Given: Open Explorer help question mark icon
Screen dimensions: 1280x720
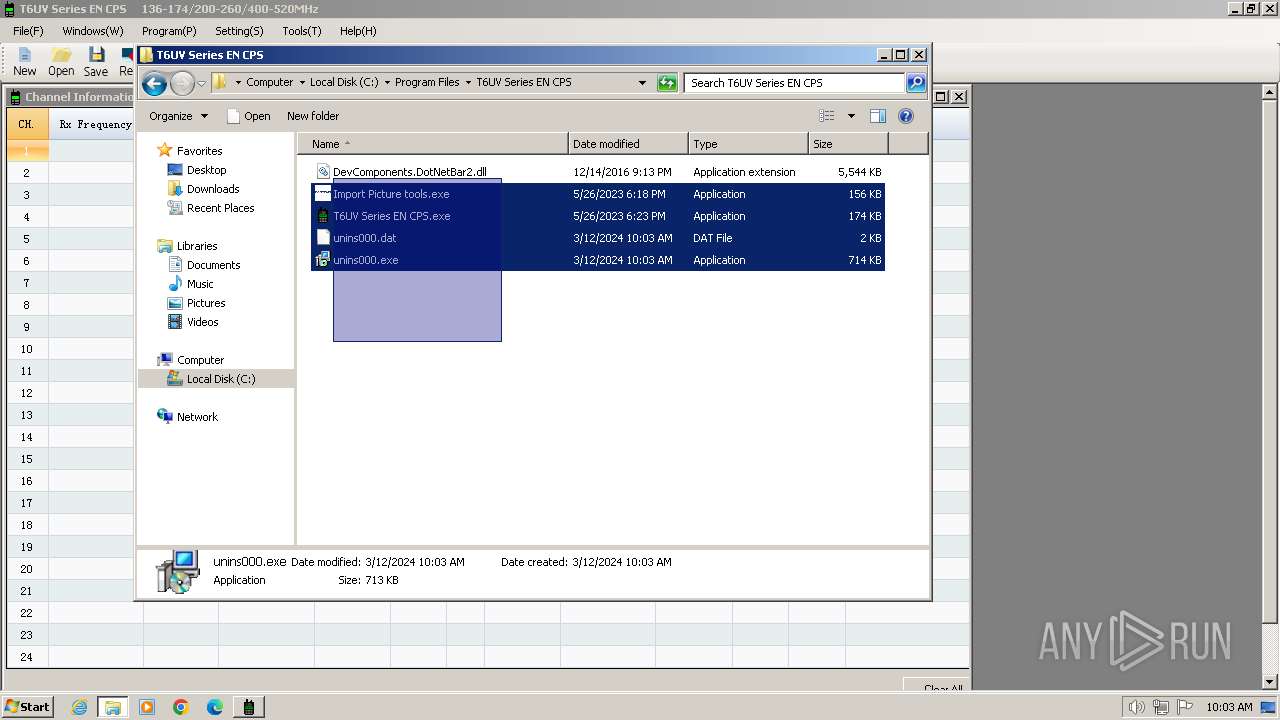Looking at the screenshot, I should (906, 116).
